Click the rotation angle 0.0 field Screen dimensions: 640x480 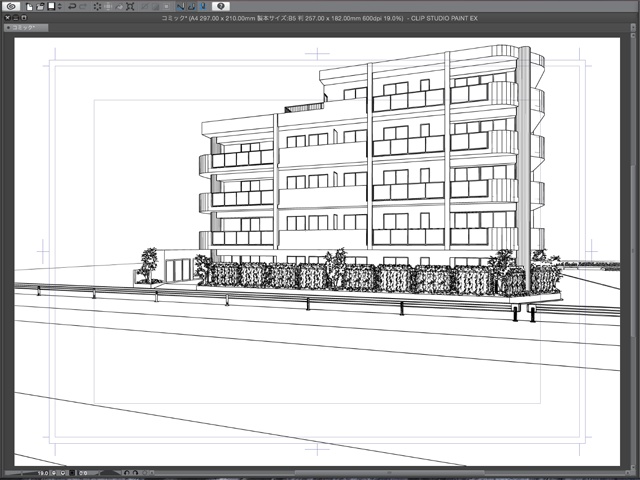coord(83,473)
